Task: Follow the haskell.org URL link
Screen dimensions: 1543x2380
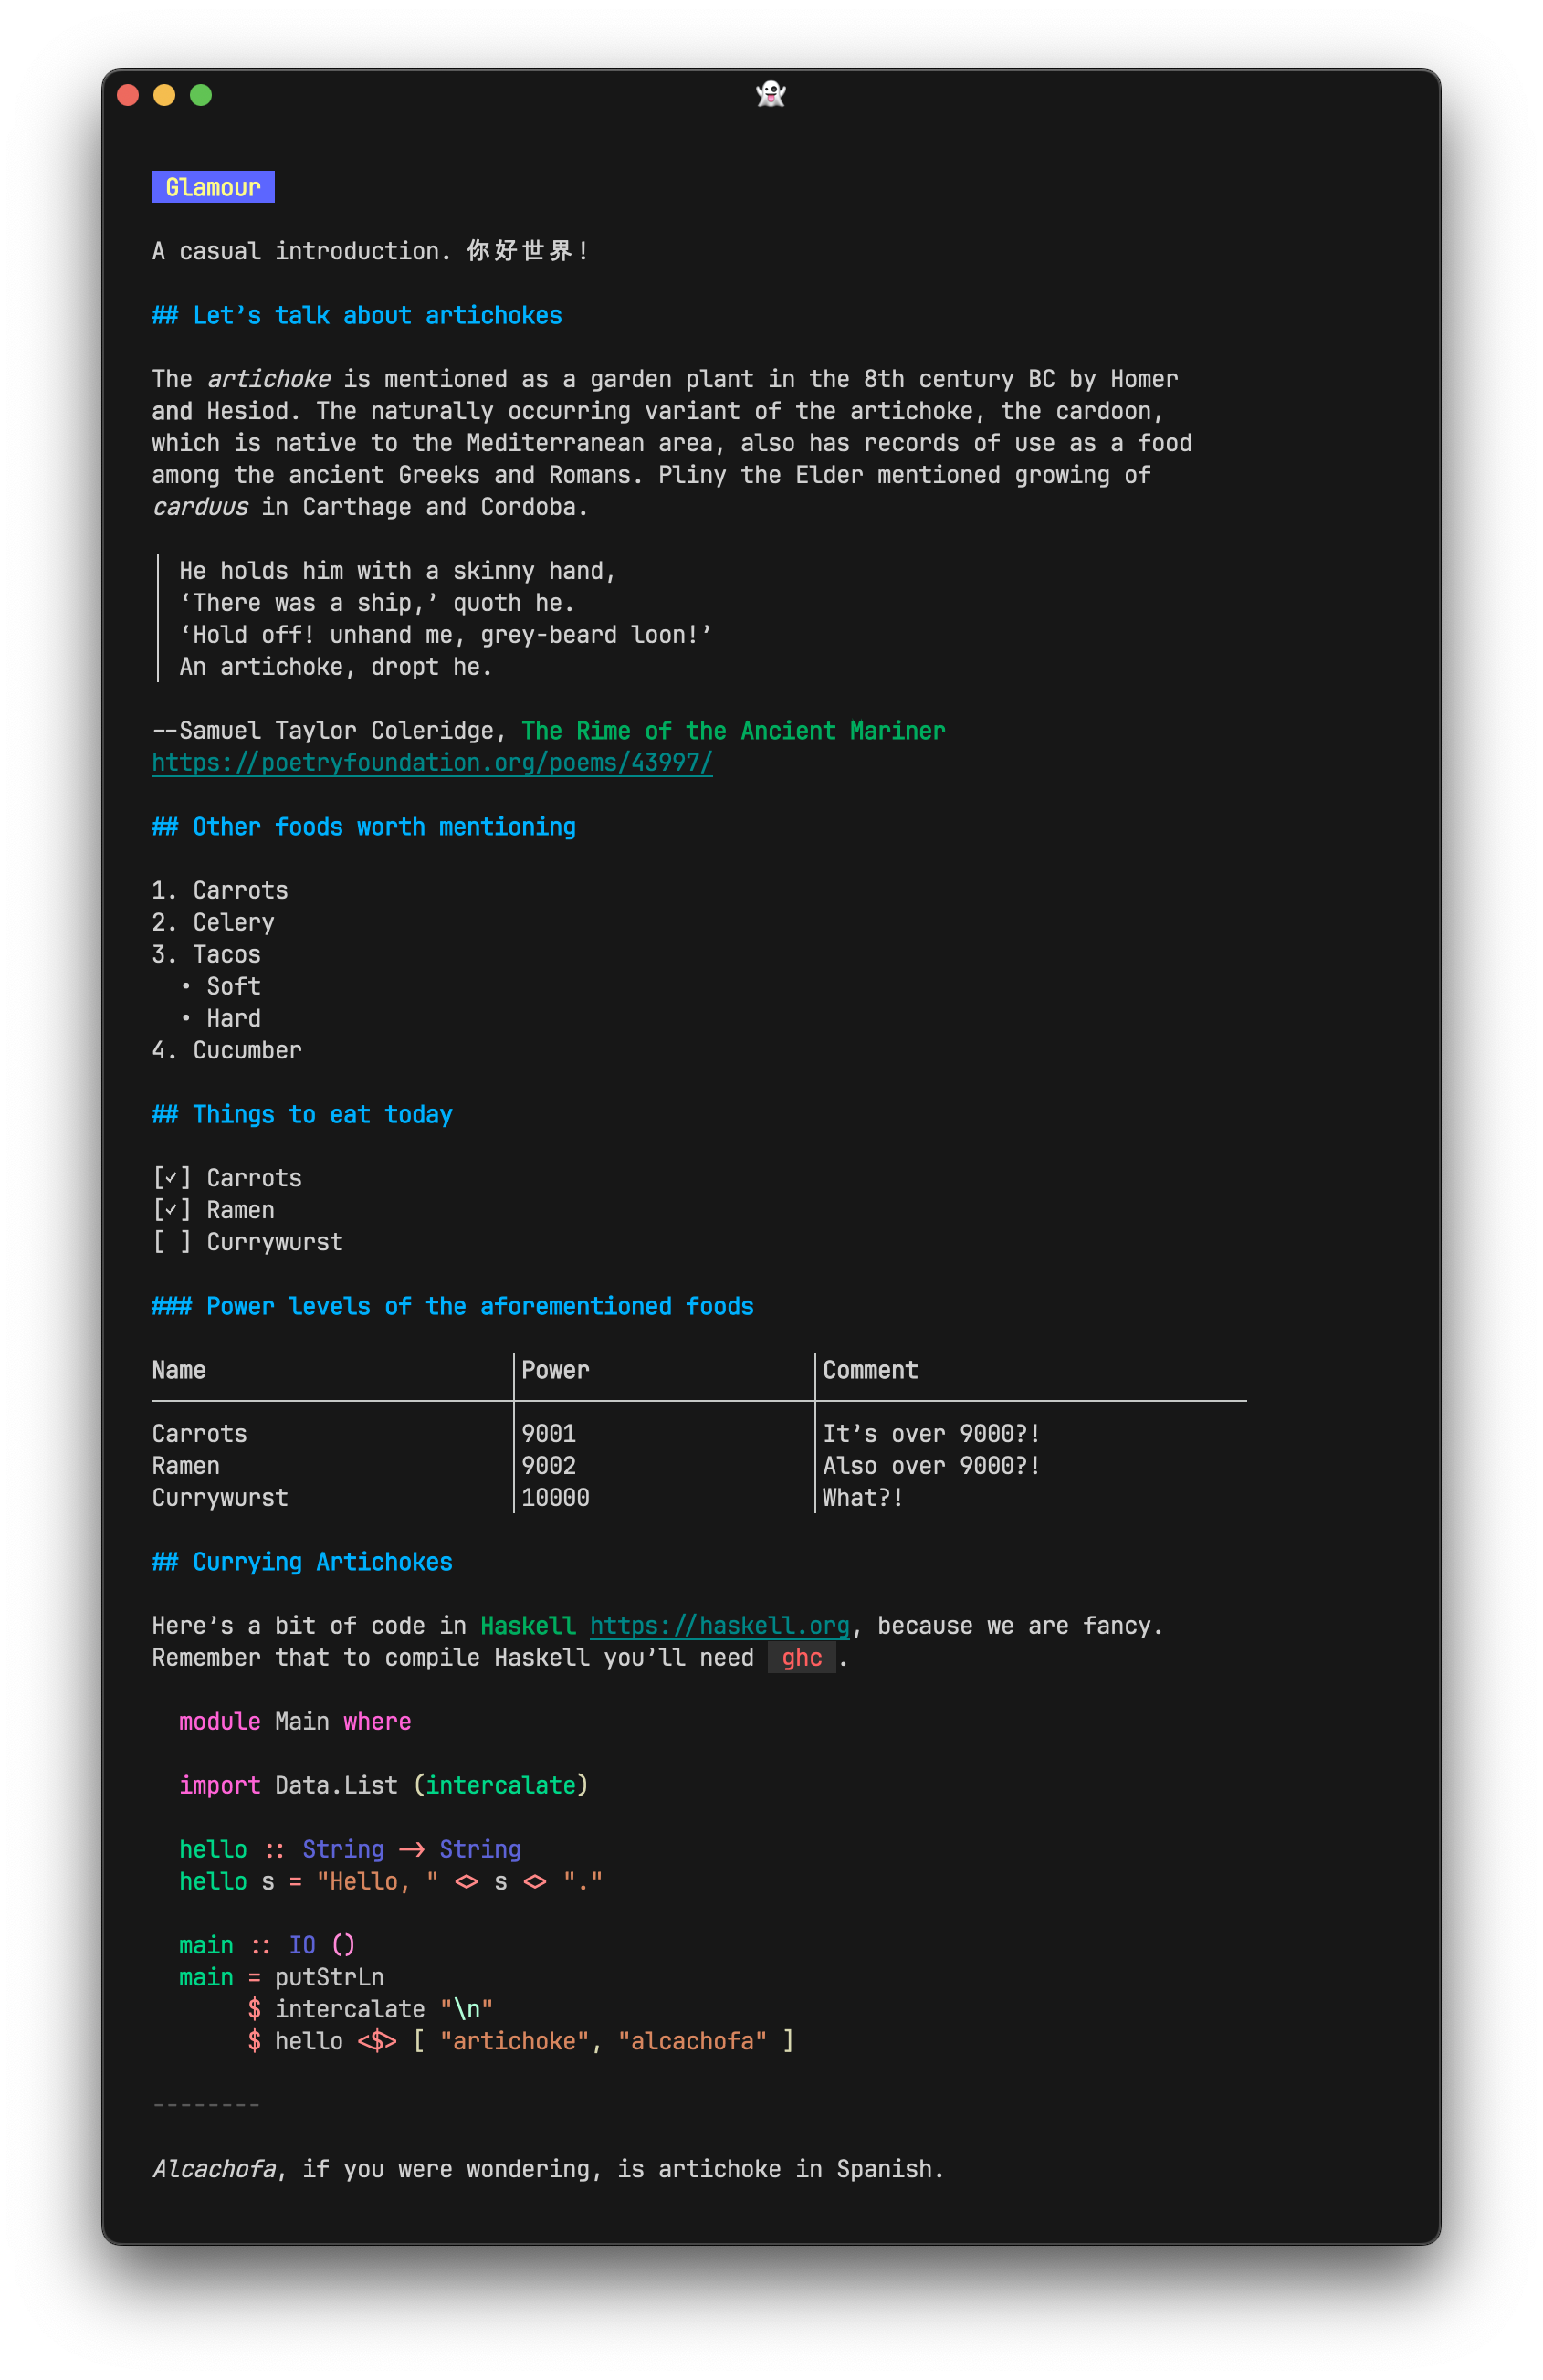Action: (x=720, y=1626)
